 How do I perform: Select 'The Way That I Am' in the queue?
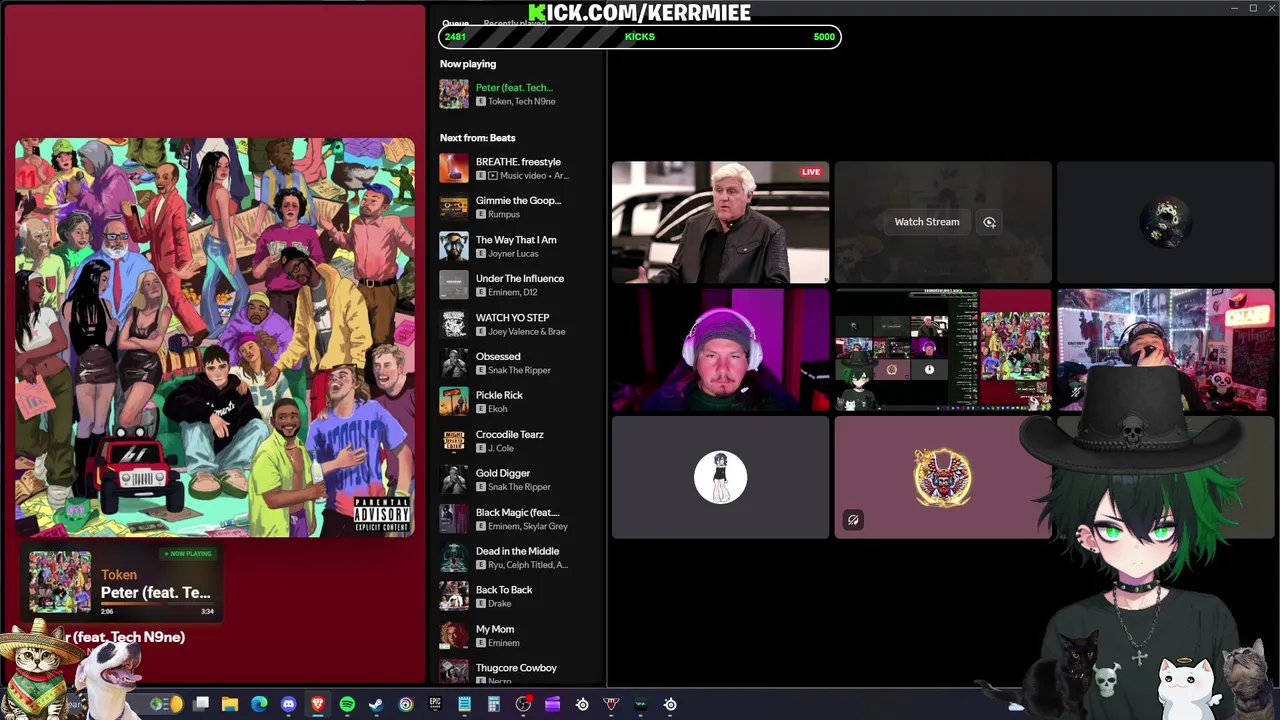point(516,240)
